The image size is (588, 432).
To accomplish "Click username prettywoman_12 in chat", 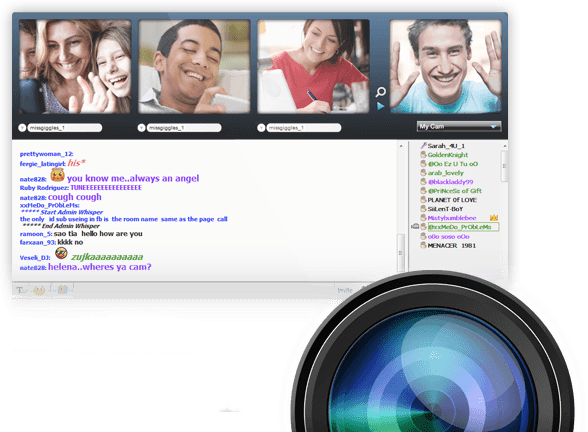I will point(46,154).
